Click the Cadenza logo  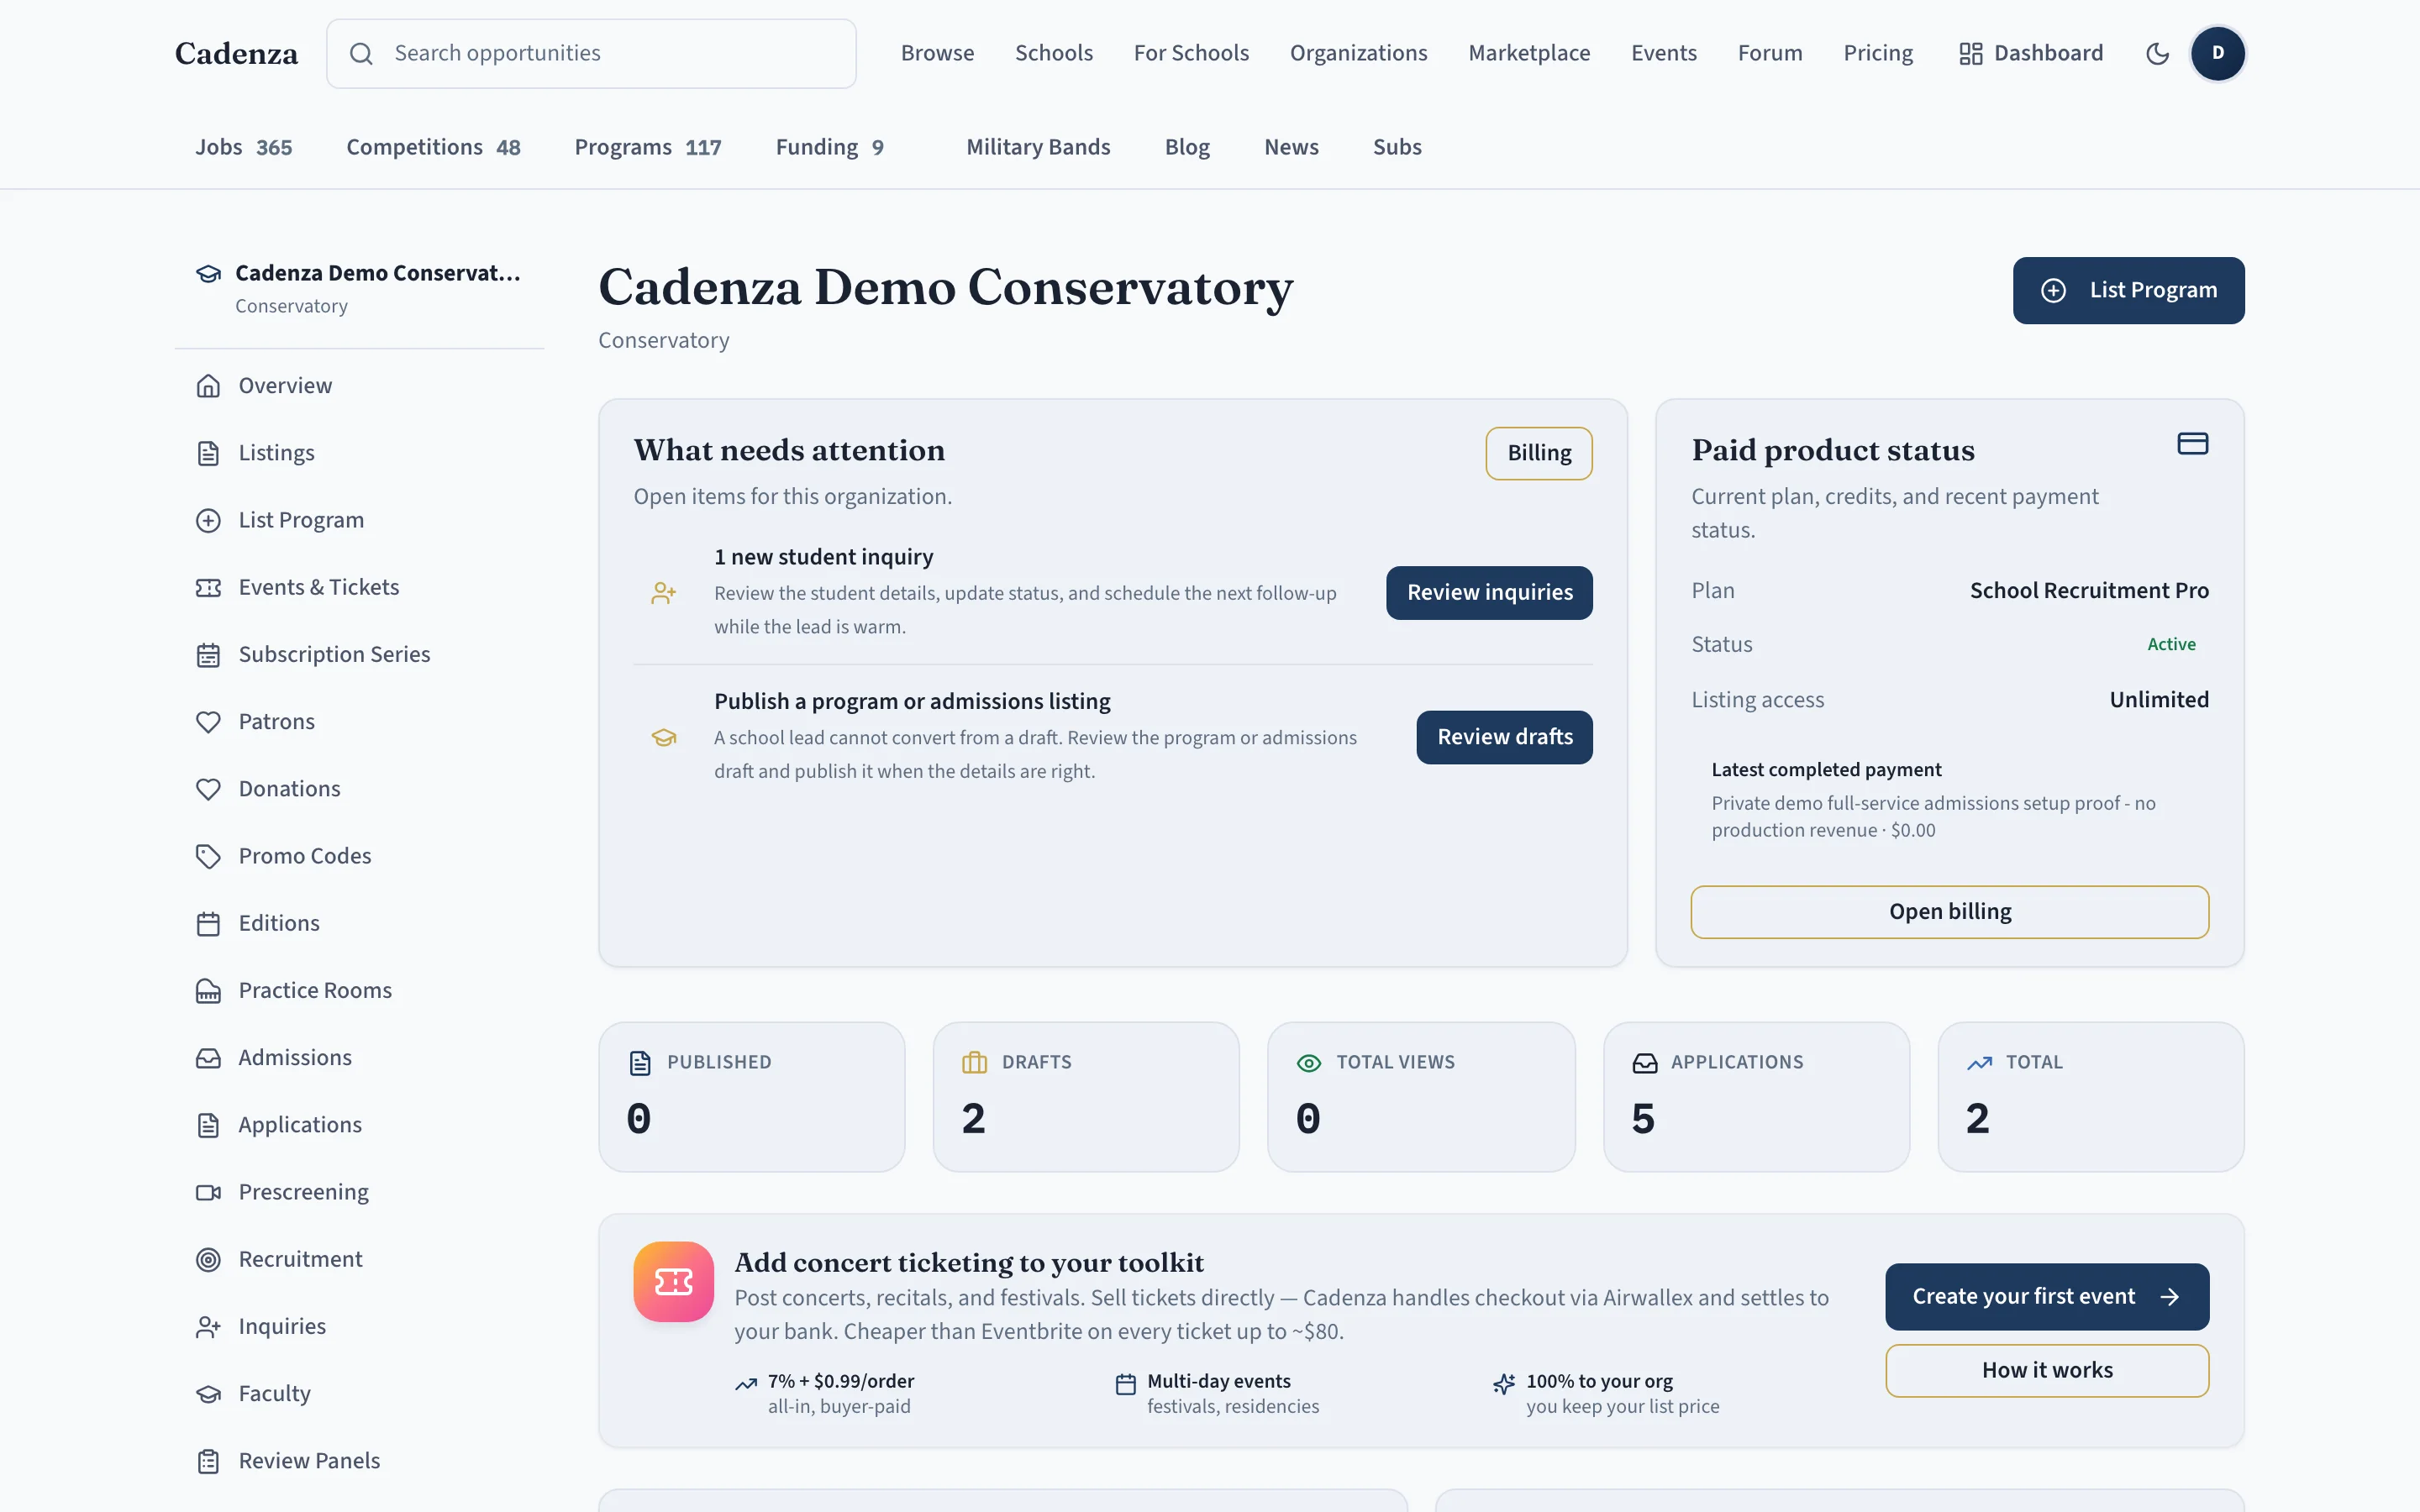(236, 53)
